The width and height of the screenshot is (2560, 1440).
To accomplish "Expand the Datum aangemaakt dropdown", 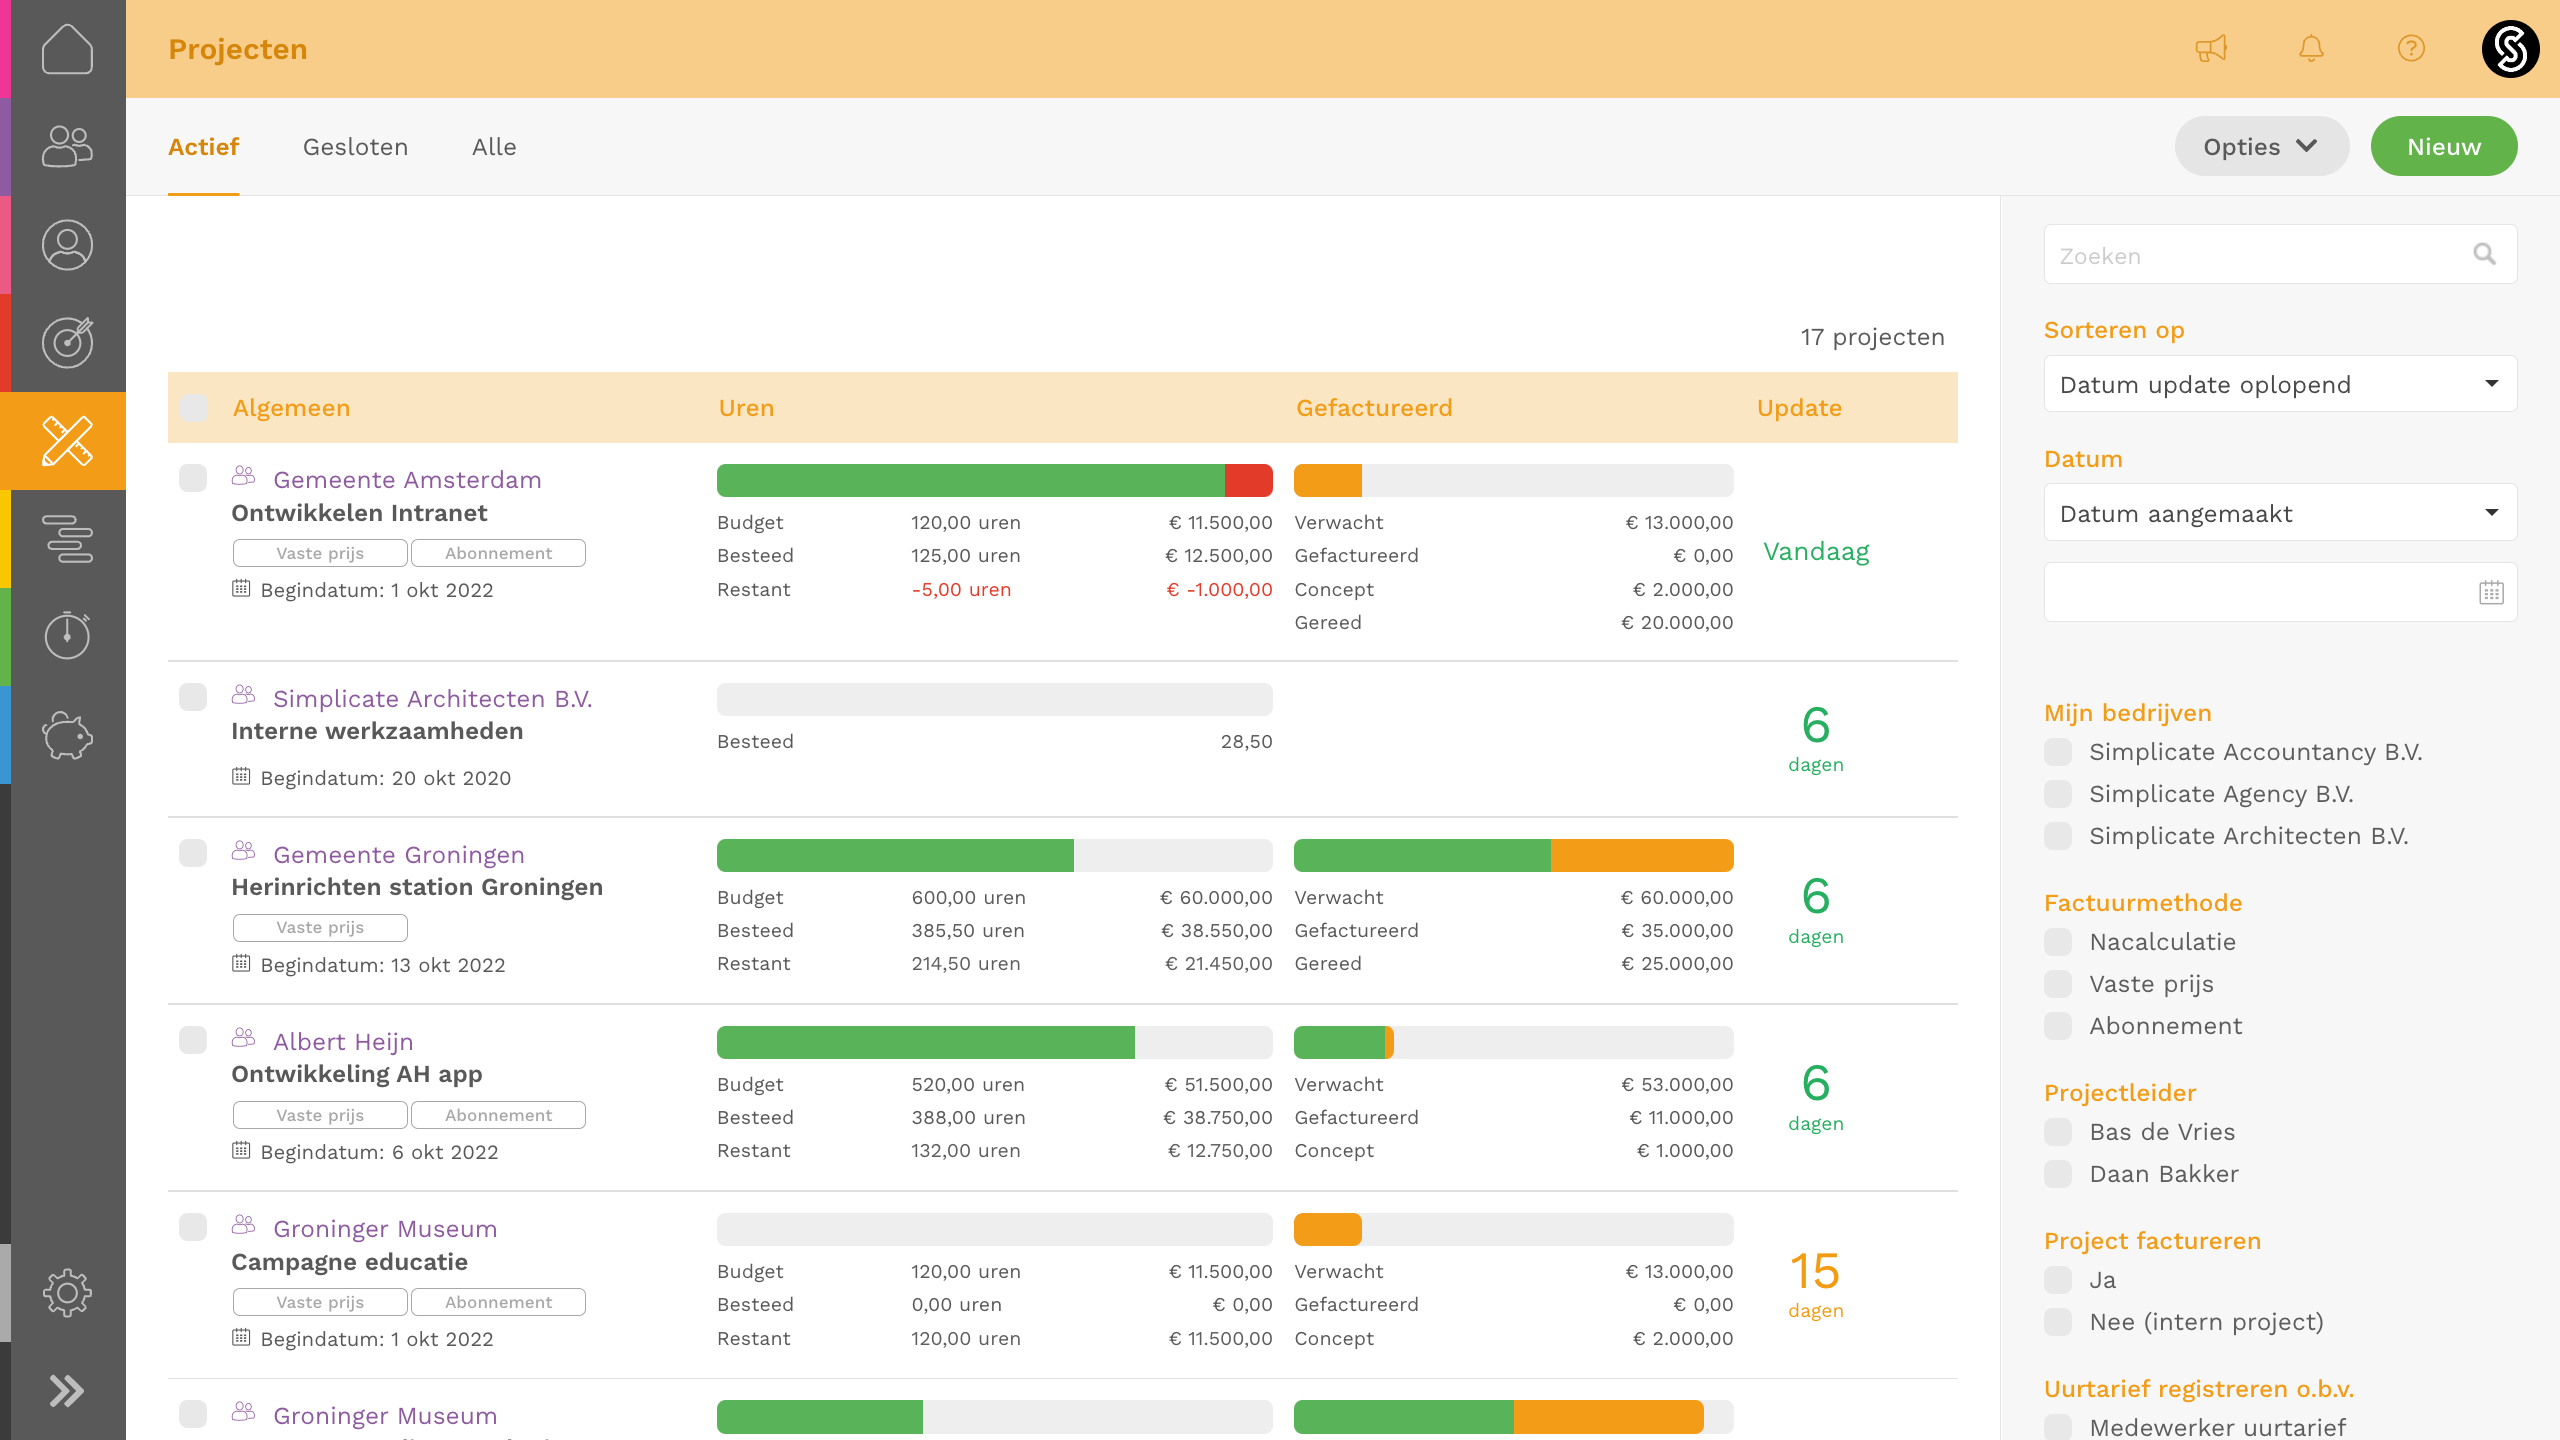I will (x=2280, y=512).
